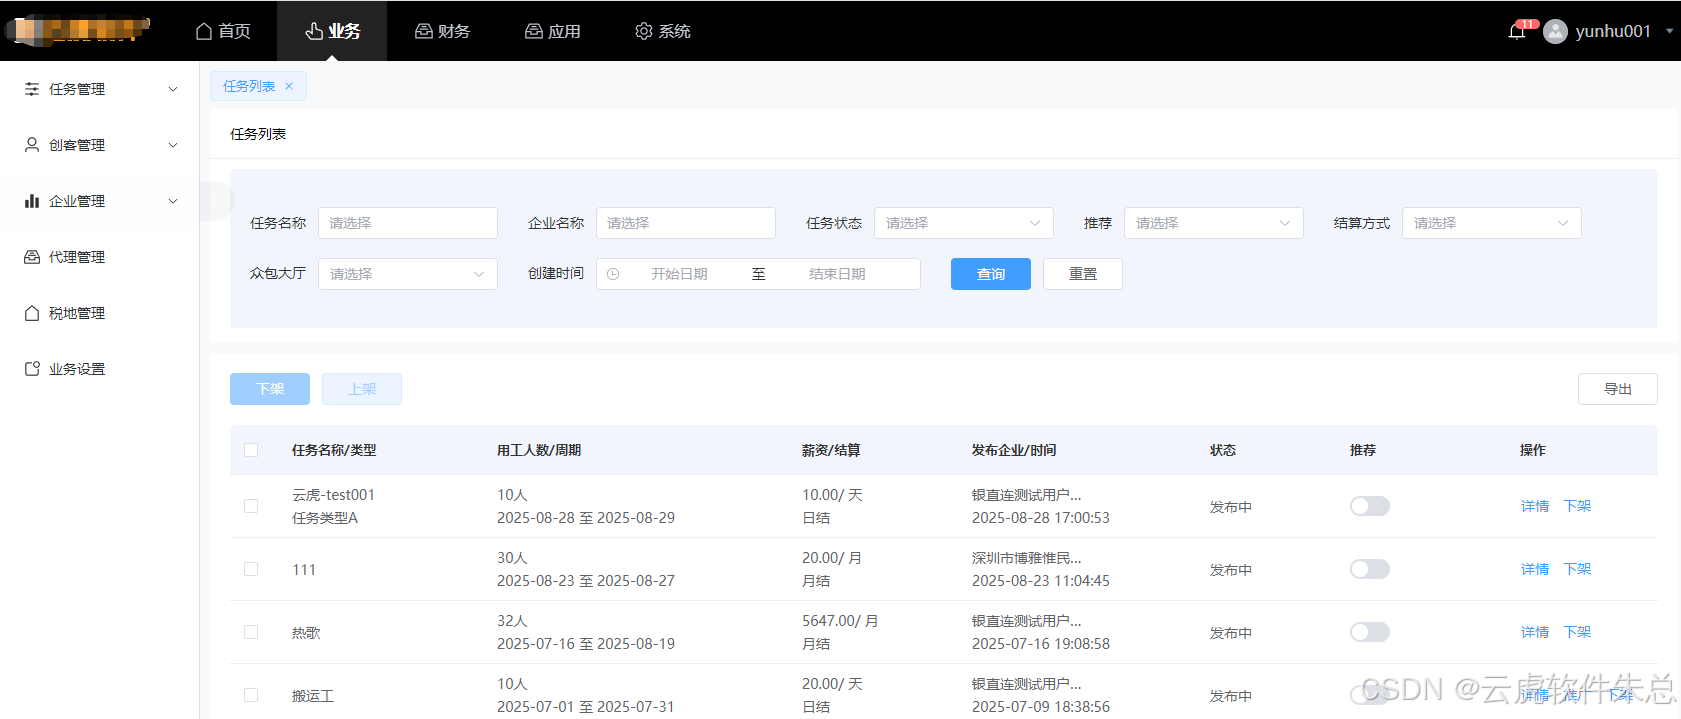Click the 税地管理 sidebar icon

tap(32, 313)
